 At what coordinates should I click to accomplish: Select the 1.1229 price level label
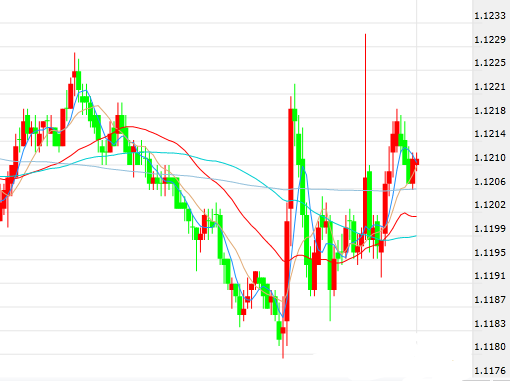coord(490,39)
